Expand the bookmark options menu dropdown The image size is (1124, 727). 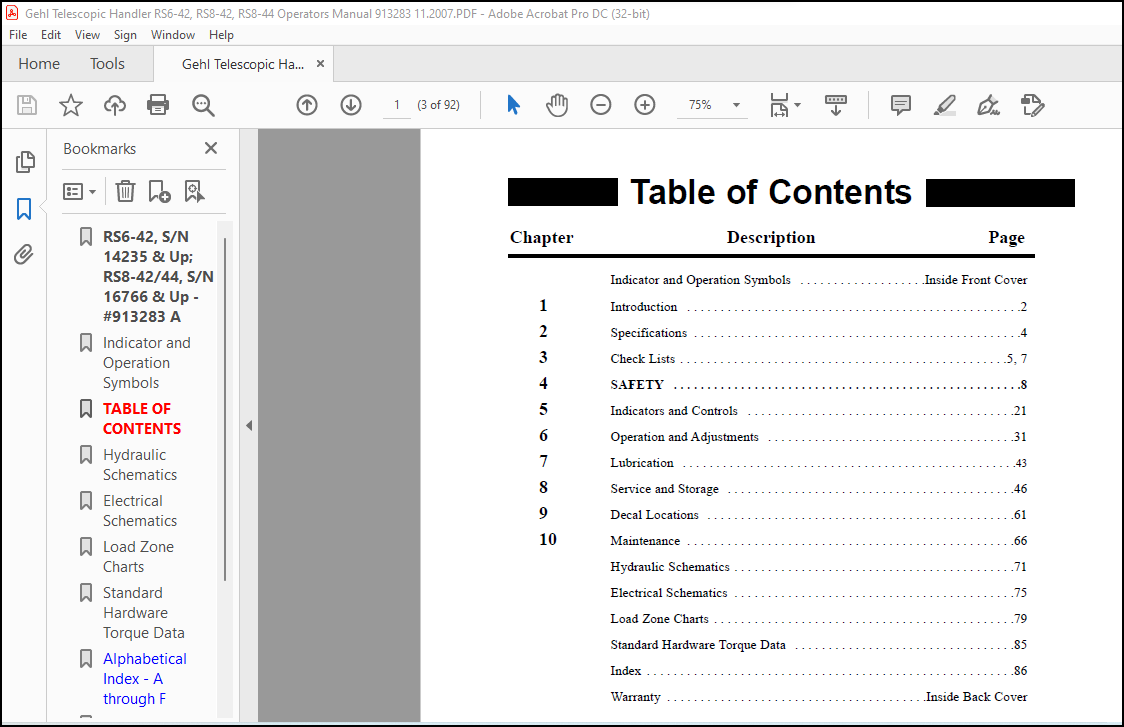pyautogui.click(x=80, y=191)
